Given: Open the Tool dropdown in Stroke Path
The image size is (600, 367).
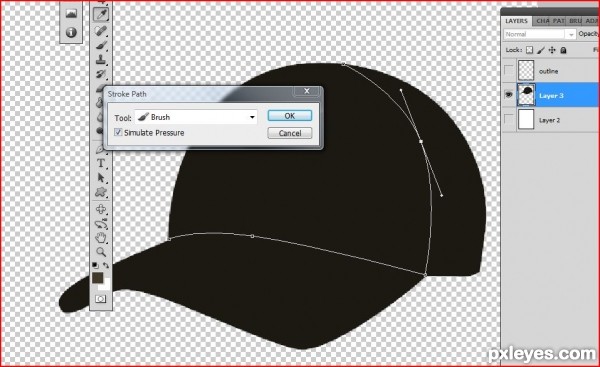Looking at the screenshot, I should (196, 117).
